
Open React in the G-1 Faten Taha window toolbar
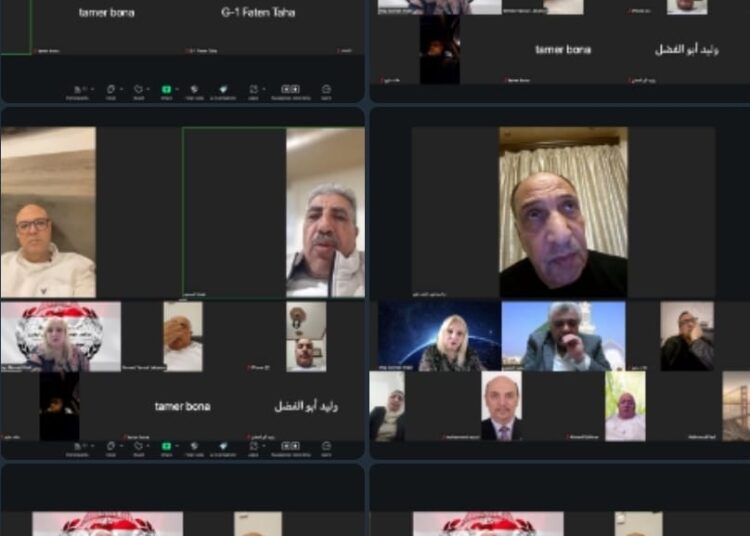(138, 92)
